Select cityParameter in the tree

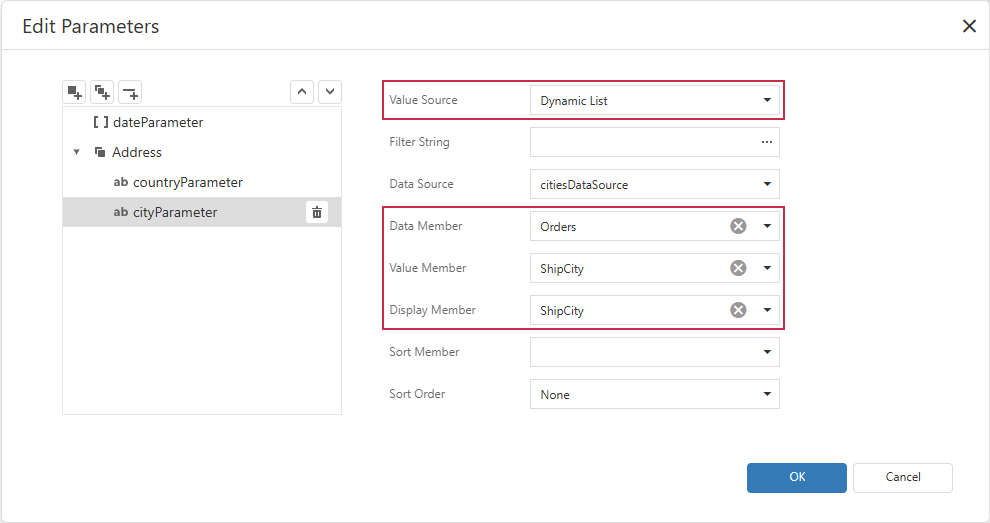tap(202, 212)
